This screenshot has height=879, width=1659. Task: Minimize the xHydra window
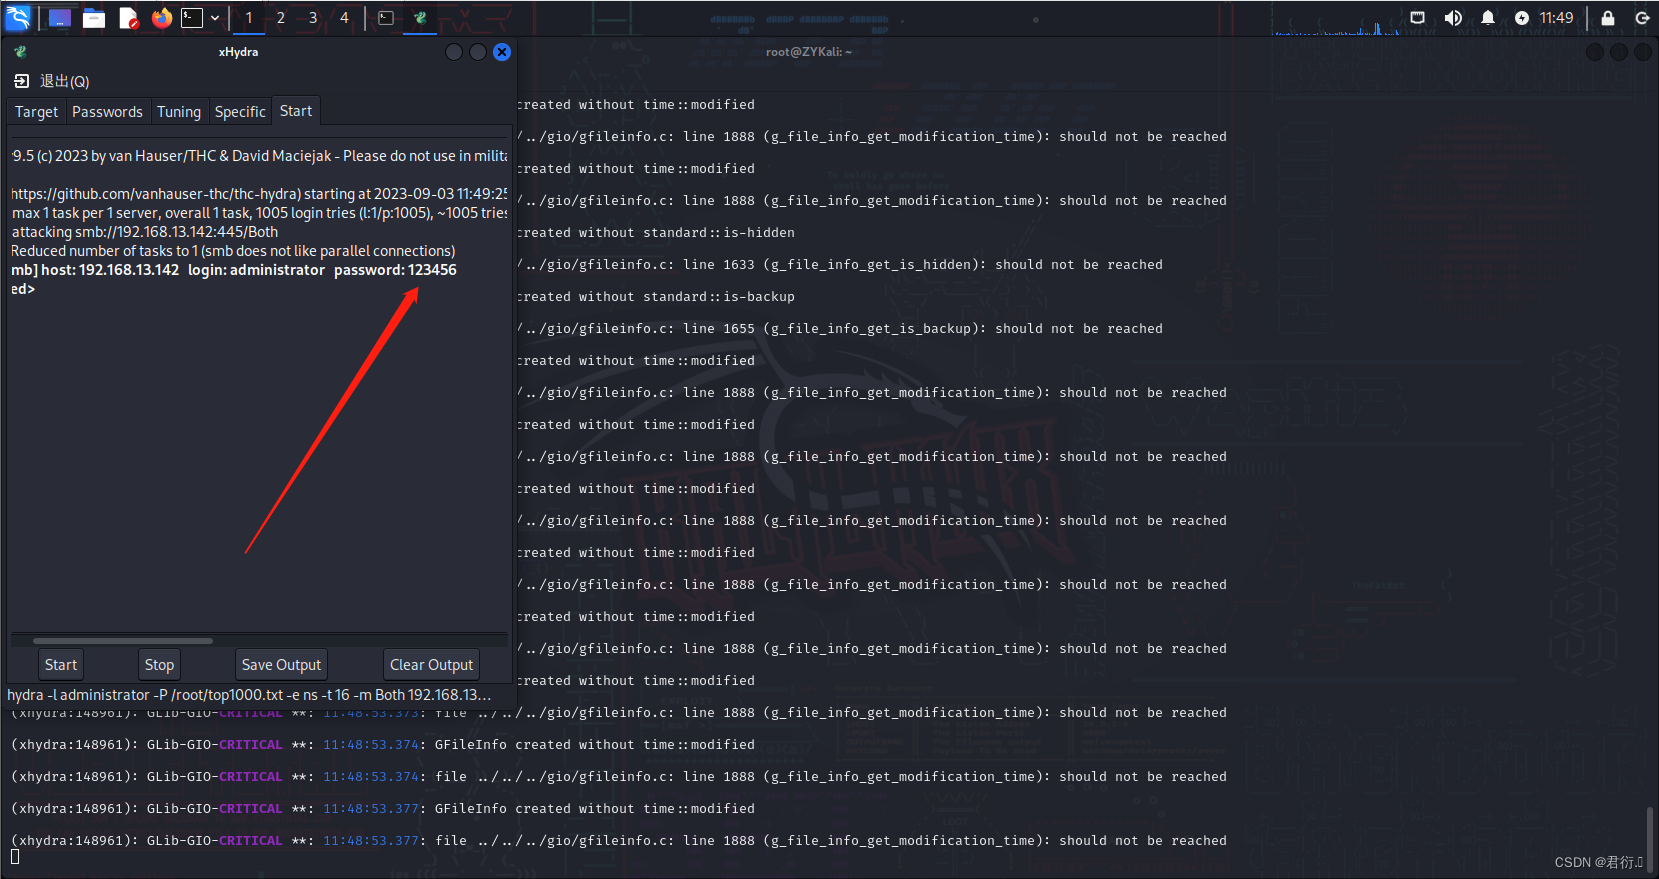click(454, 52)
